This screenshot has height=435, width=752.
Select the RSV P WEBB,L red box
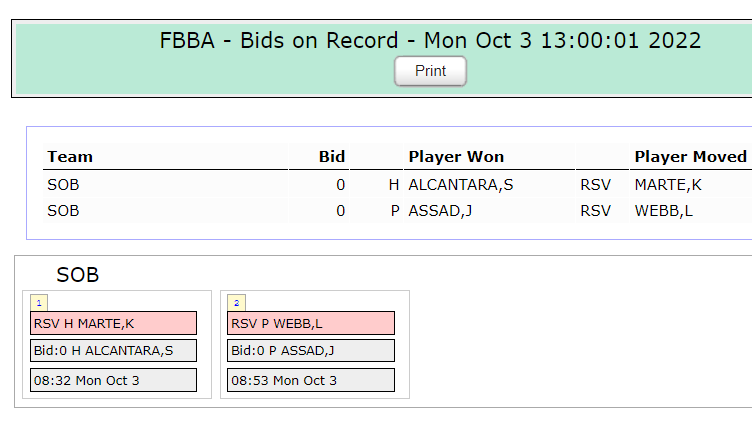pos(311,323)
